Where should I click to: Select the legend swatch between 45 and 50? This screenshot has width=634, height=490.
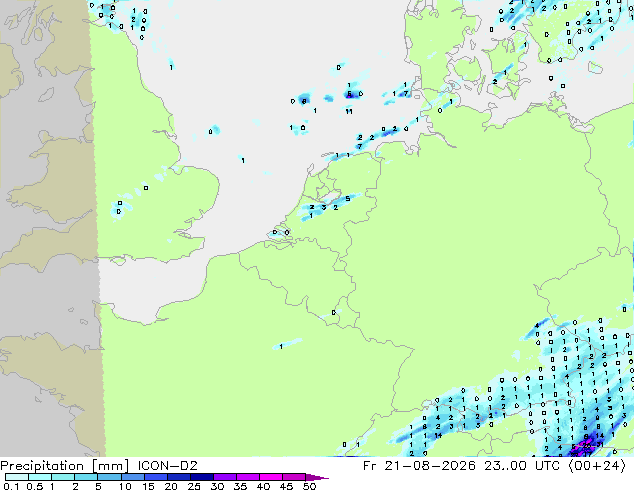294,477
